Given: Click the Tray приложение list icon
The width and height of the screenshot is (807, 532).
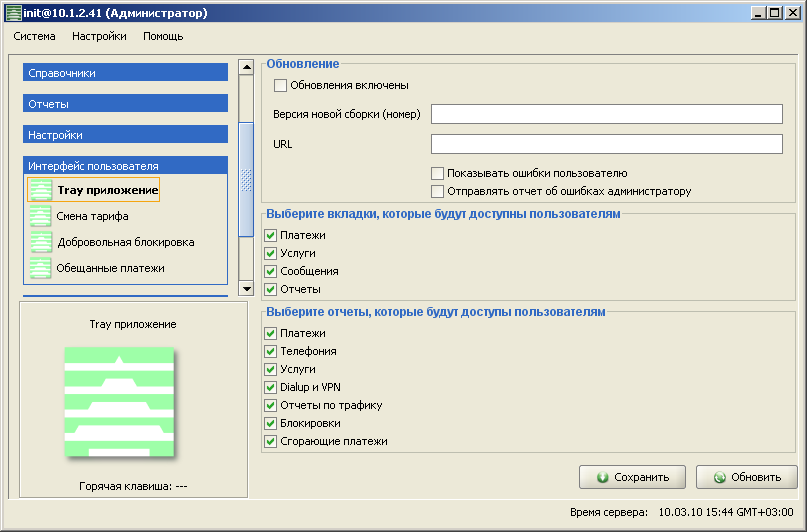Looking at the screenshot, I should point(41,190).
